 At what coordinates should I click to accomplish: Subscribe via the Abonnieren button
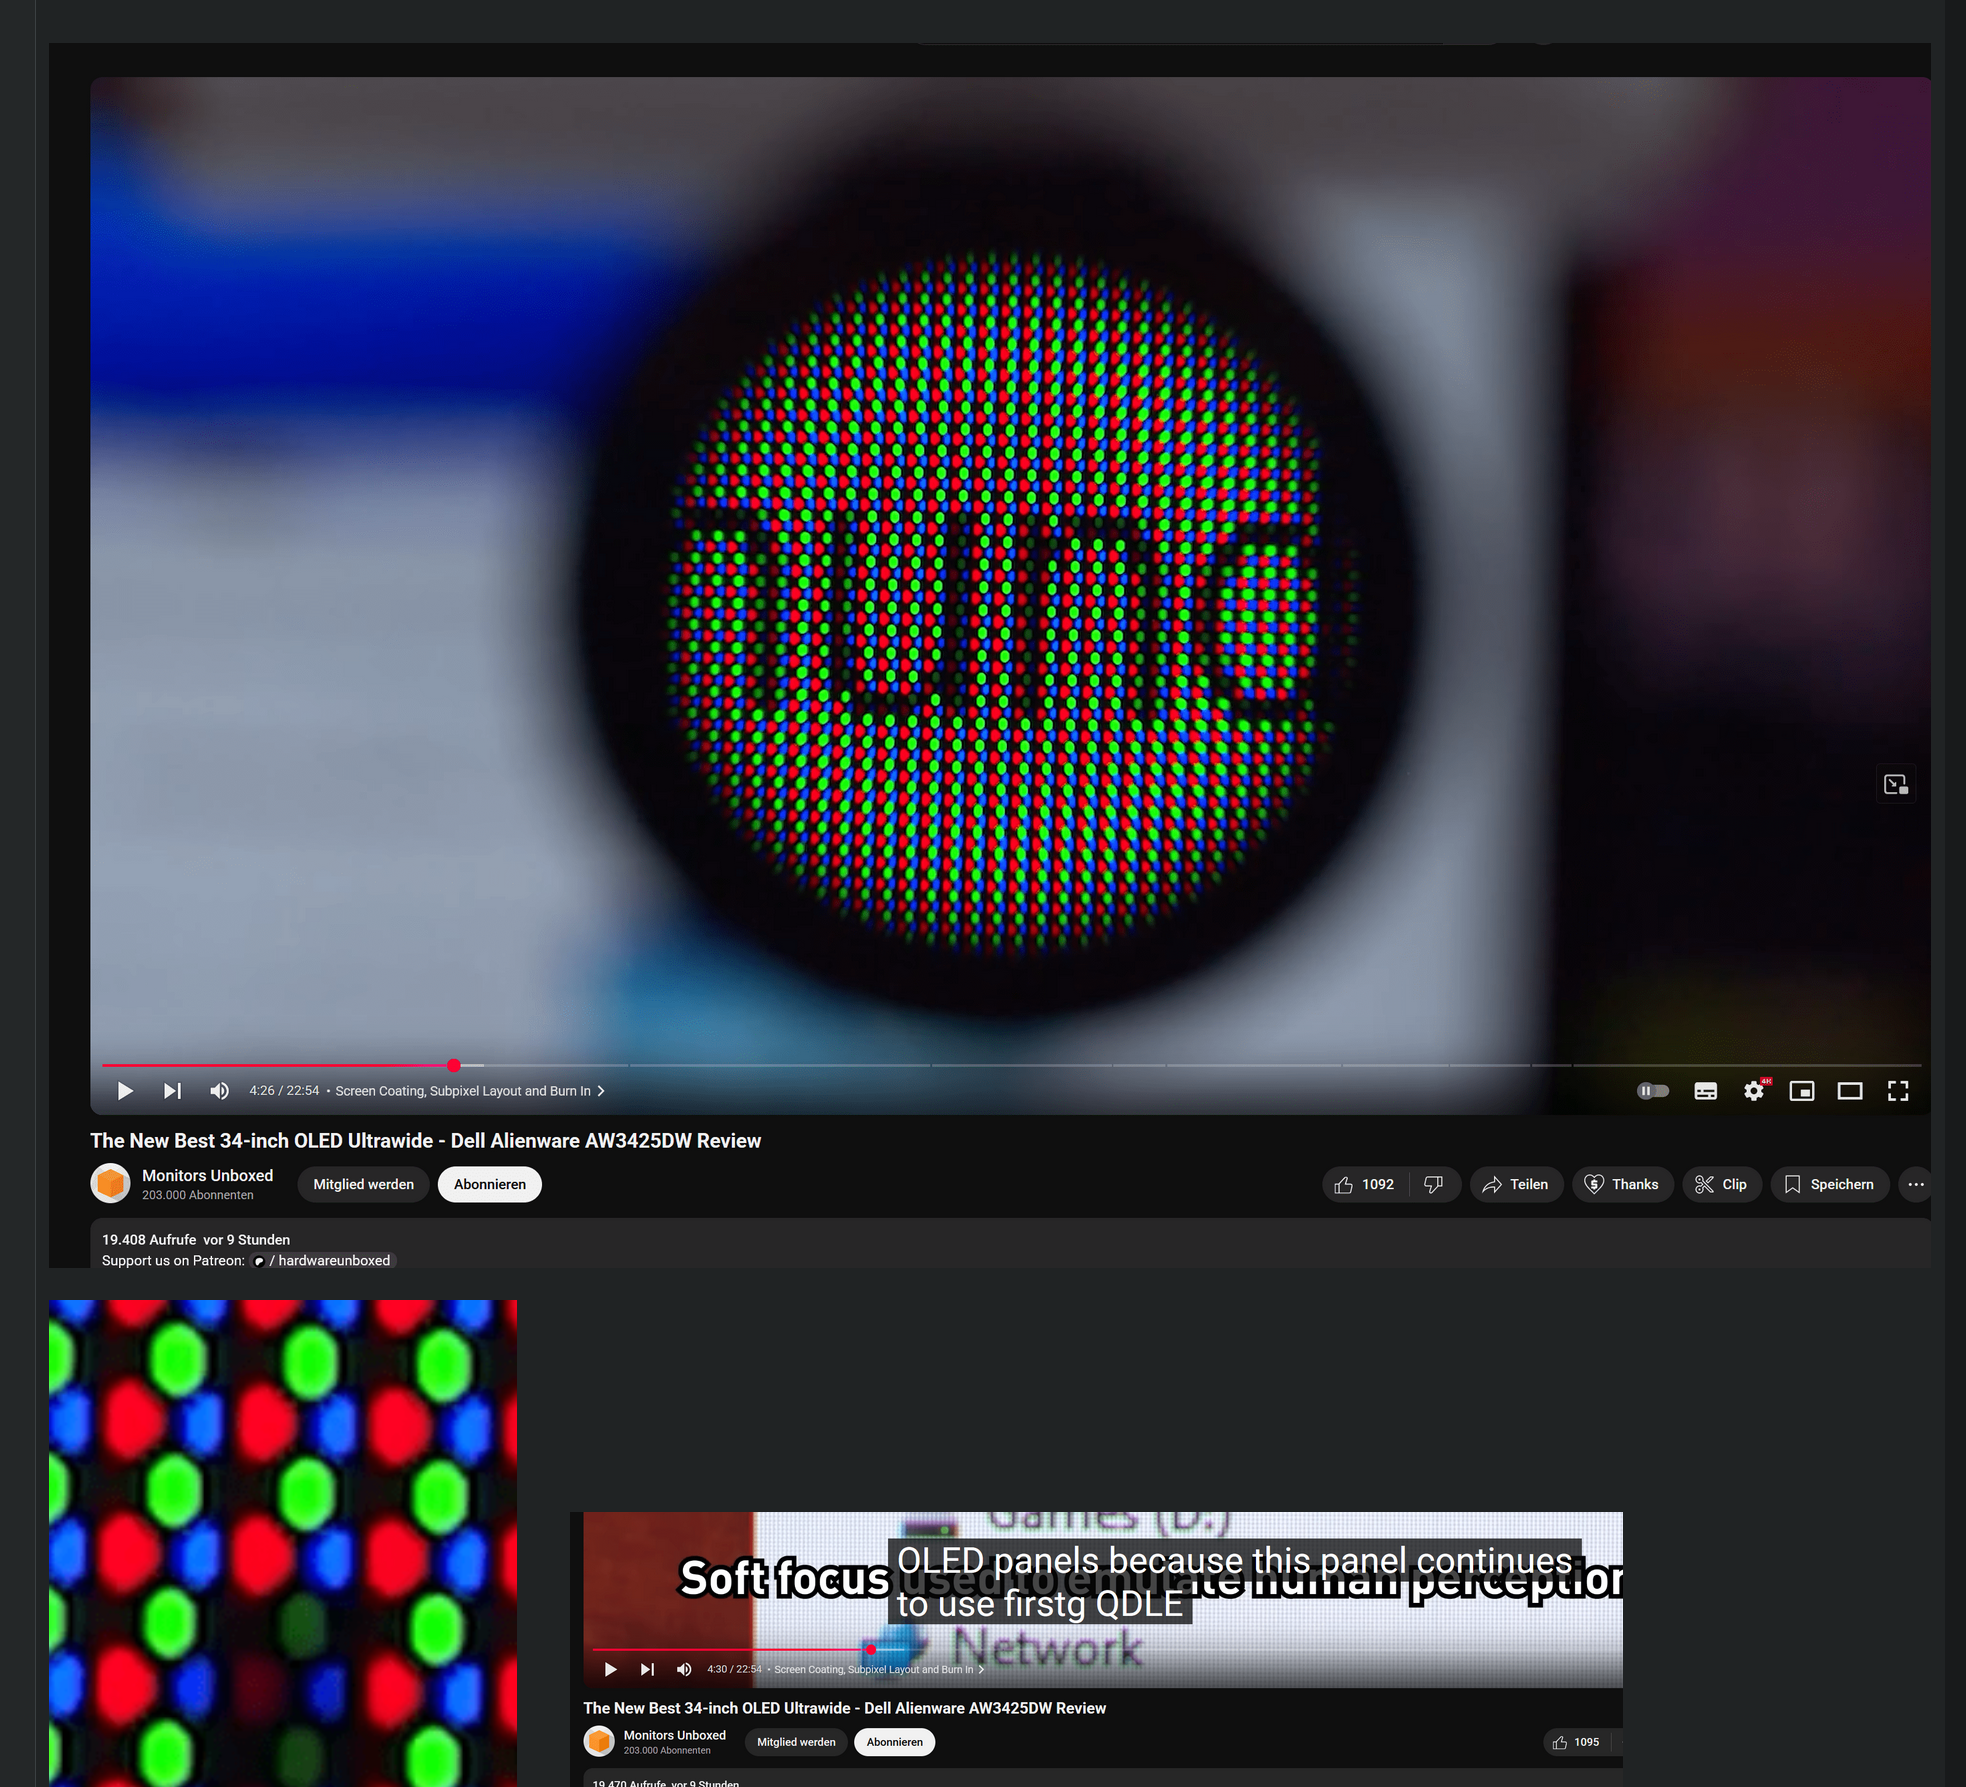point(489,1184)
